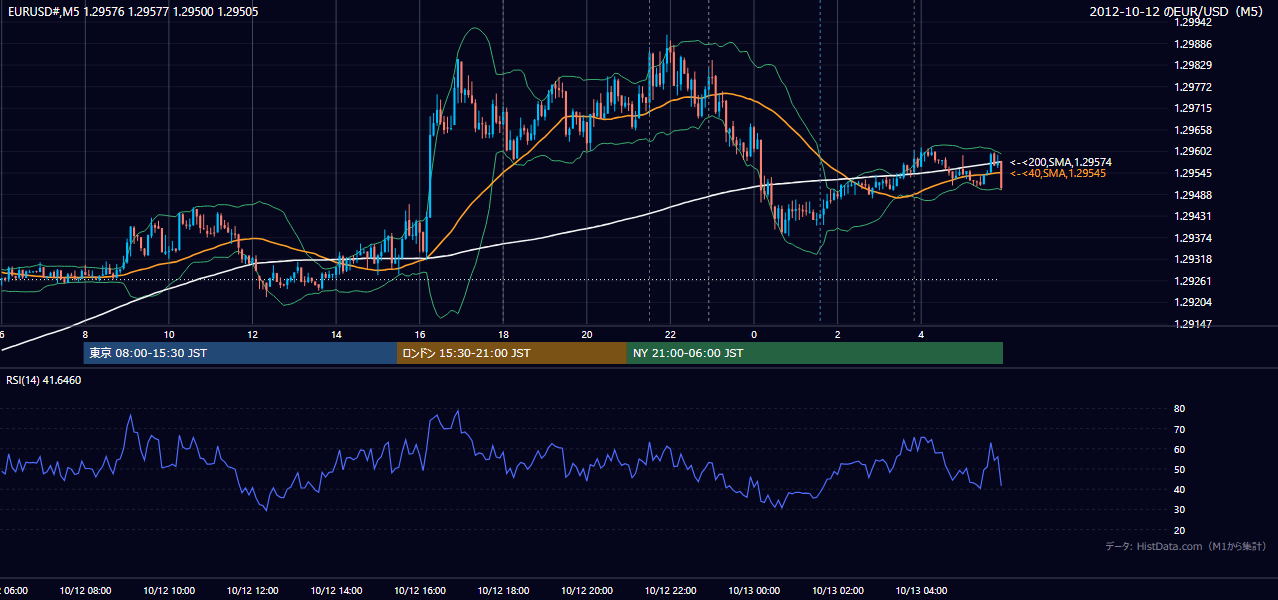Viewport: 1278px width, 600px height.
Task: Click the NY 21:00-06:00 JST session bar
Action: [815, 353]
